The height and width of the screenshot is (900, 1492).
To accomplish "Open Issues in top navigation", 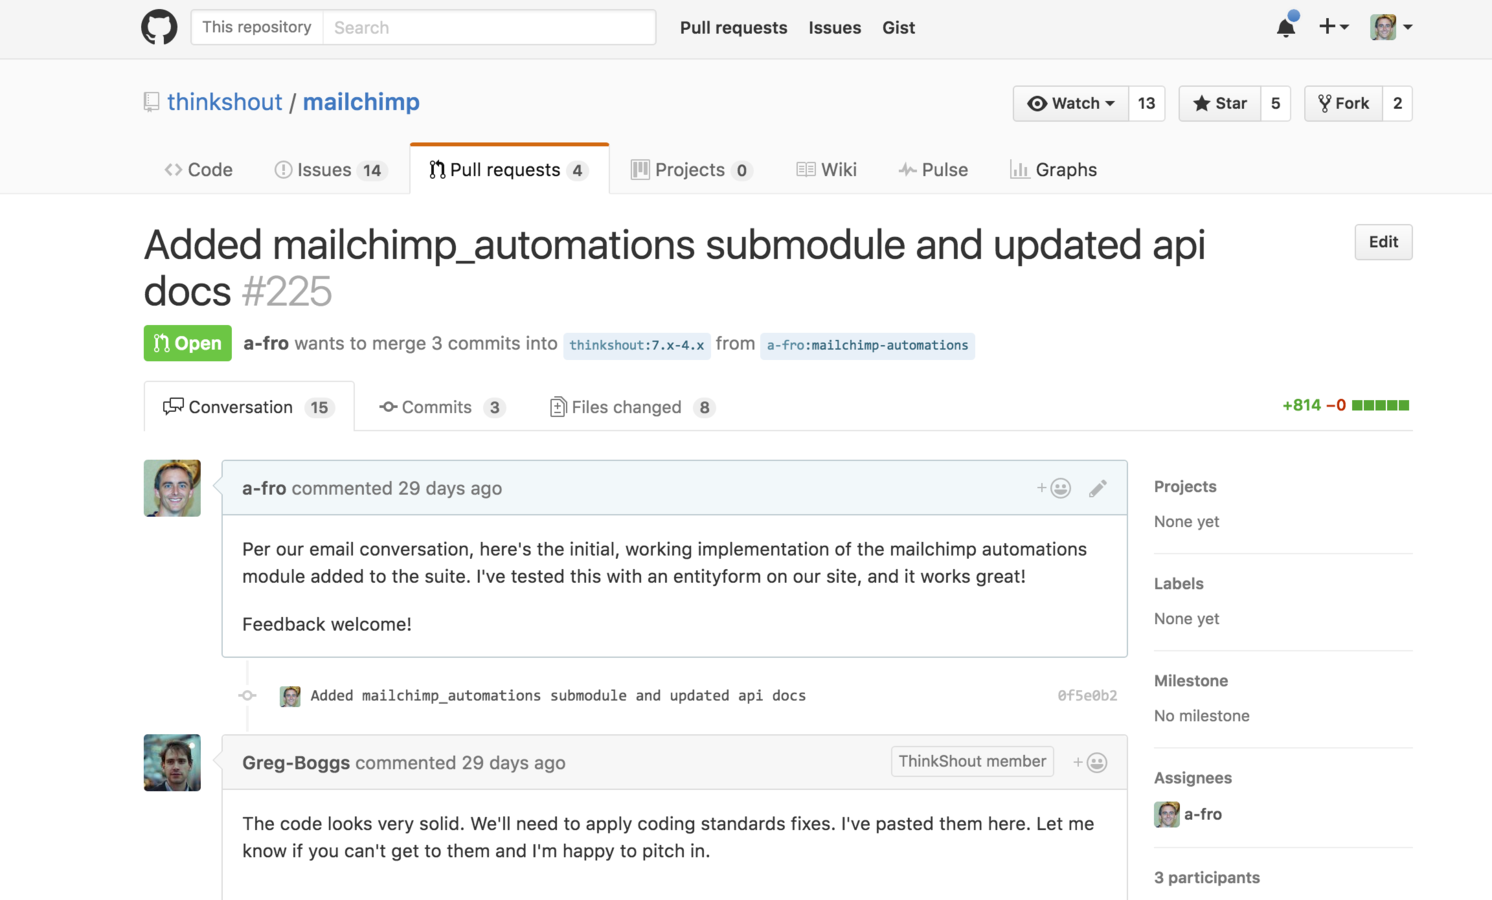I will (x=834, y=28).
